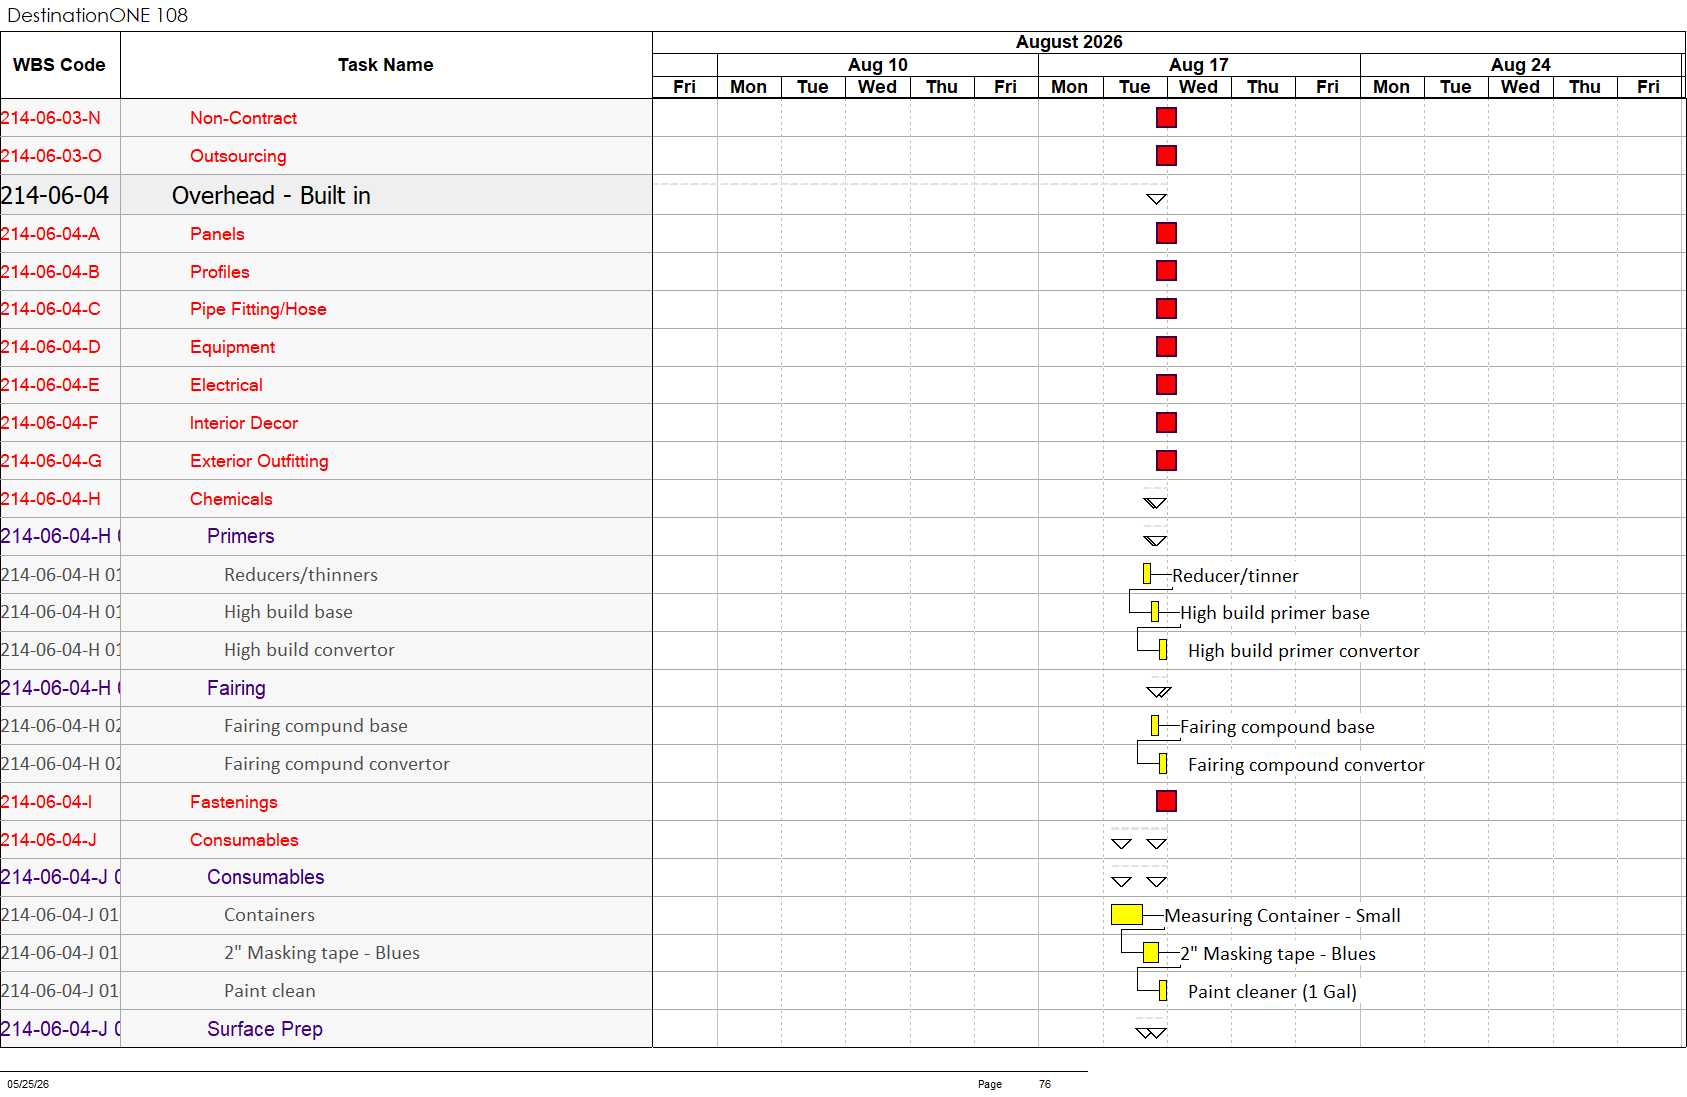Screen dimensions: 1687x1097
Task: Click the Surface Prep summary triangle marker
Action: tap(1151, 1033)
